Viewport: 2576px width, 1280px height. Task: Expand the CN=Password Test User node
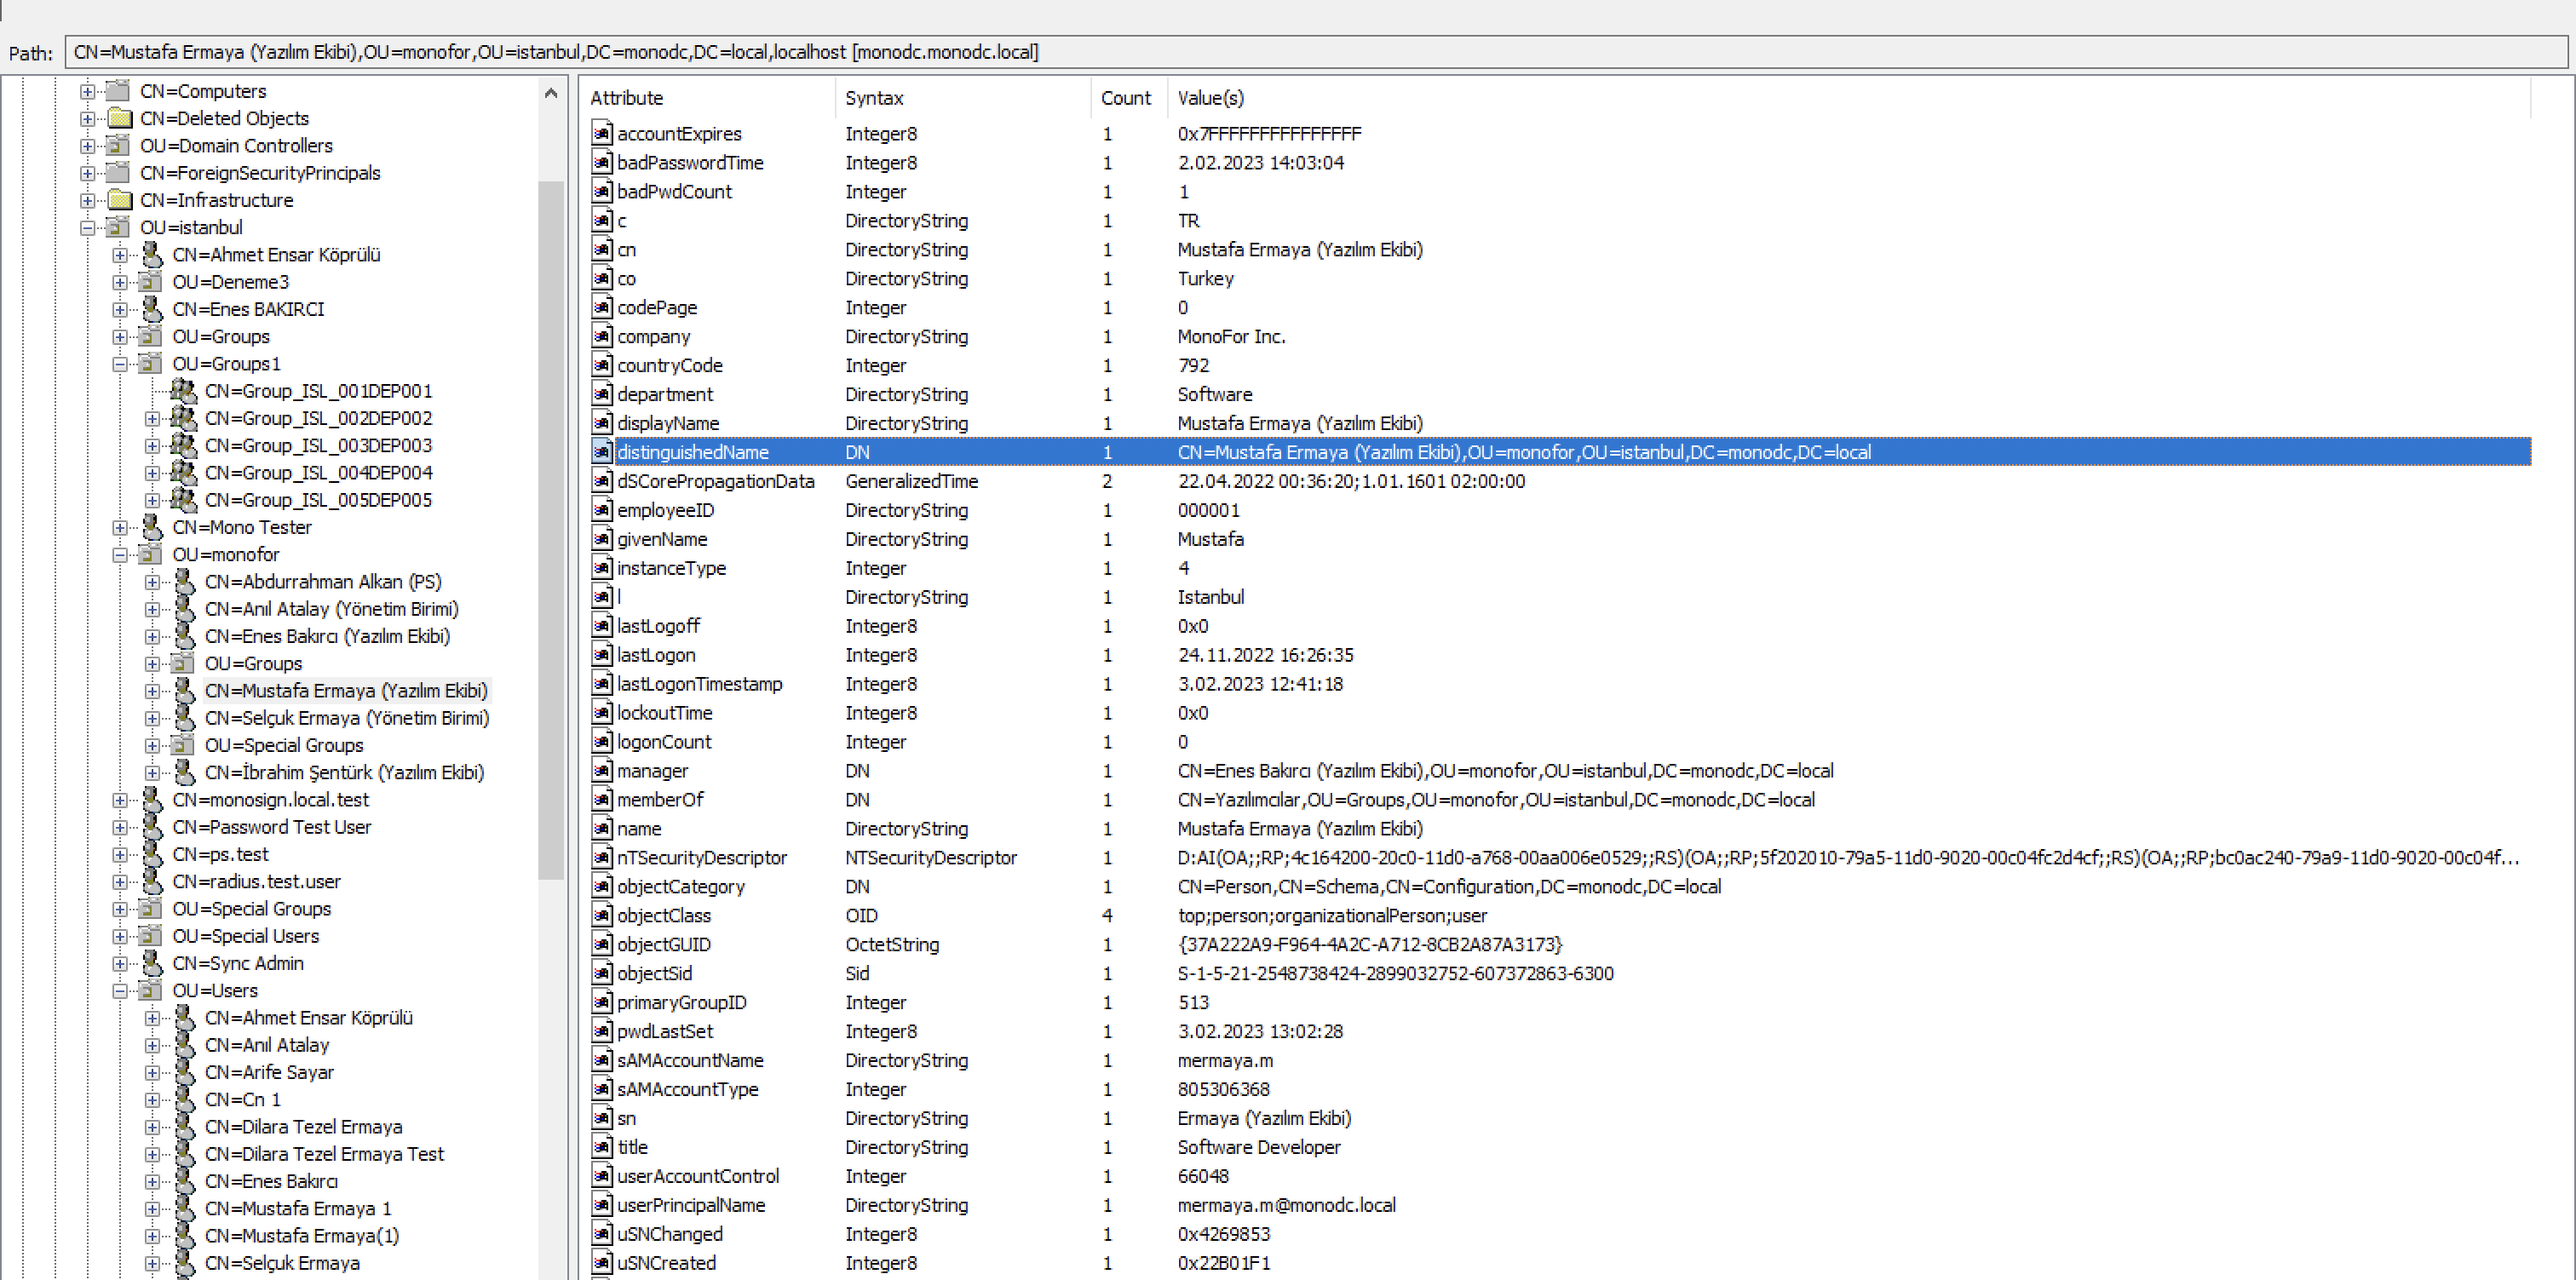[120, 827]
